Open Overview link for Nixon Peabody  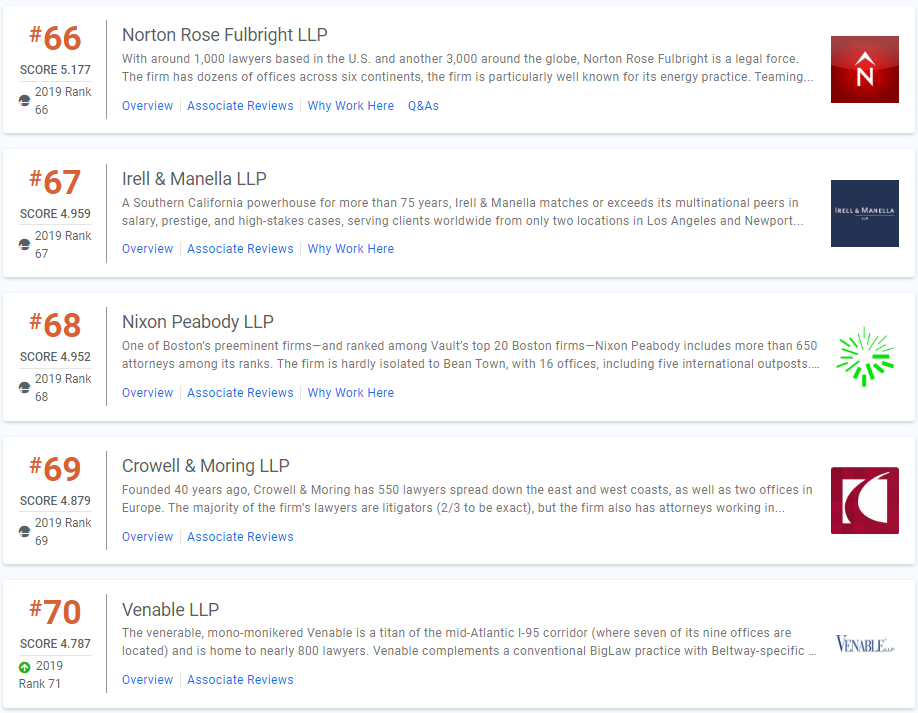pos(148,393)
